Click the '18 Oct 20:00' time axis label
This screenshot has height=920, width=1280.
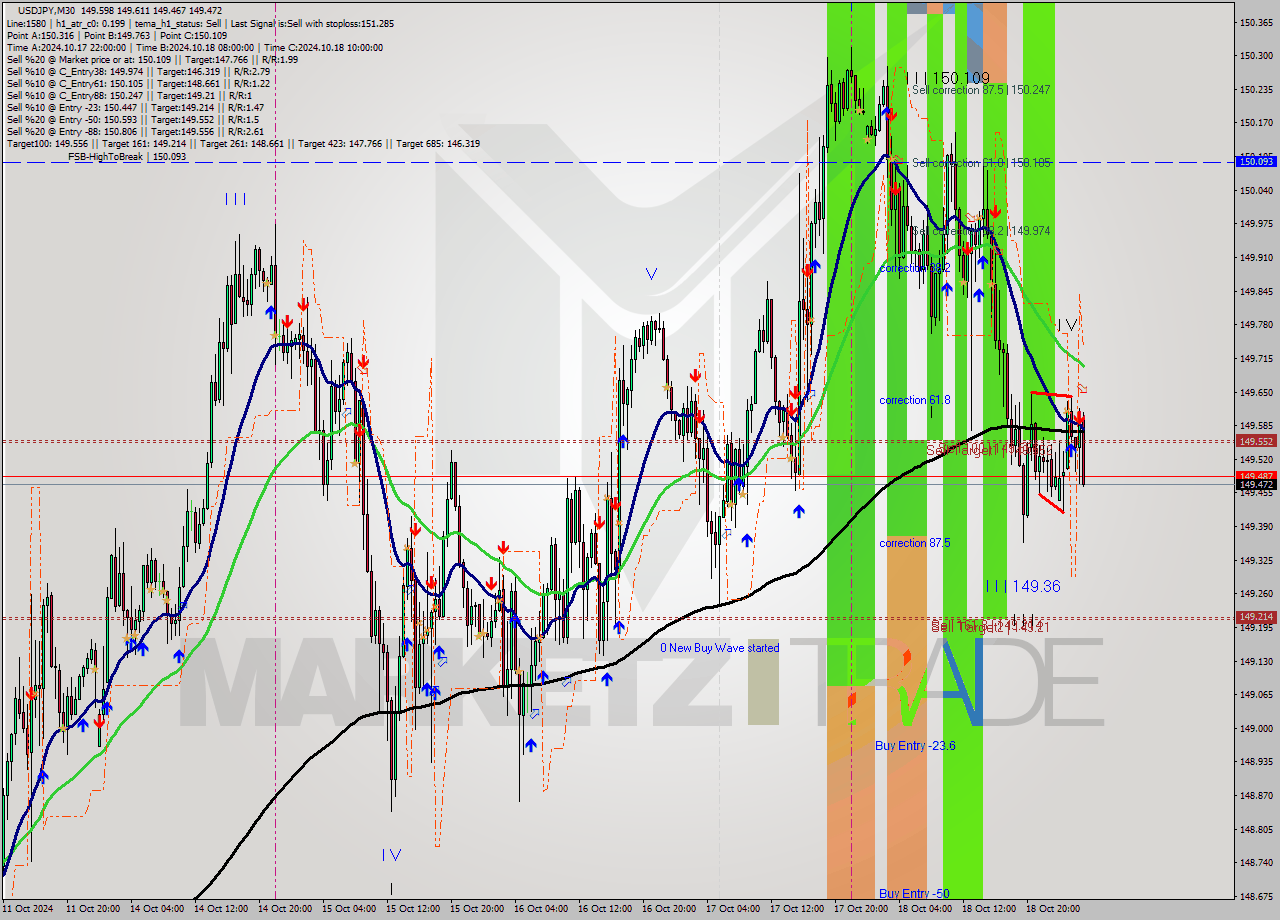(1051, 909)
